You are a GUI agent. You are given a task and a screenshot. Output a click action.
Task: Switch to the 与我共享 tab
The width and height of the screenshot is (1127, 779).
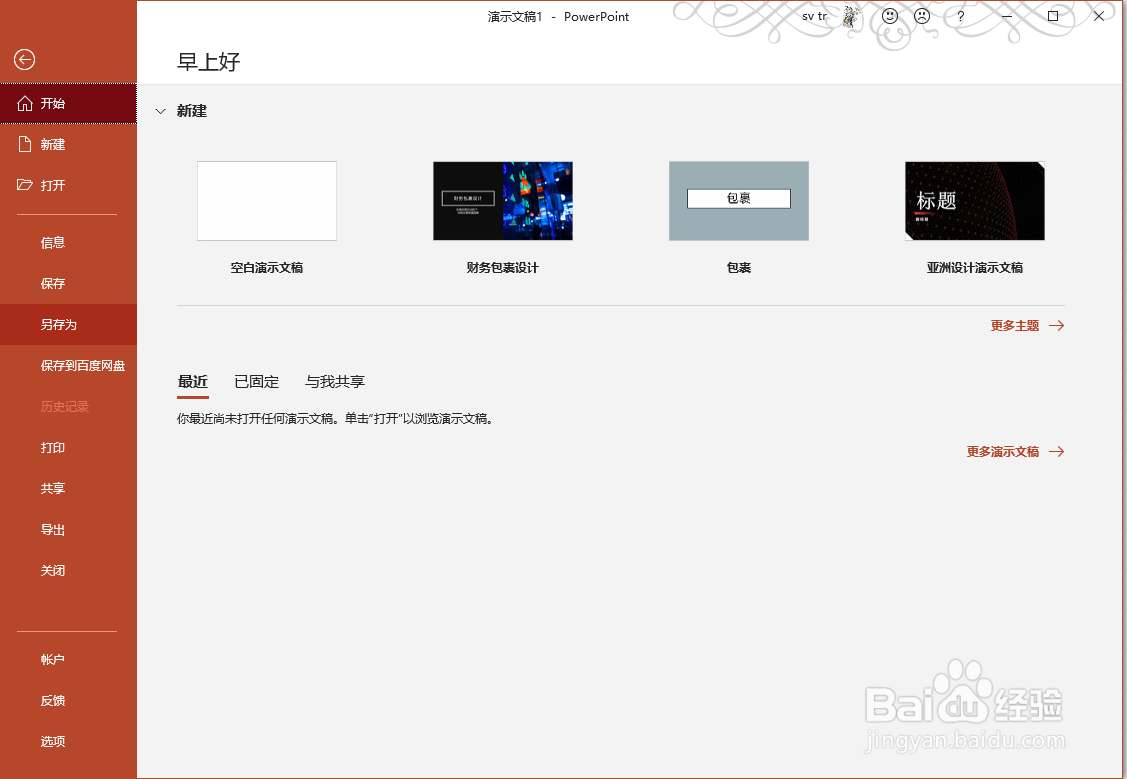(x=334, y=381)
